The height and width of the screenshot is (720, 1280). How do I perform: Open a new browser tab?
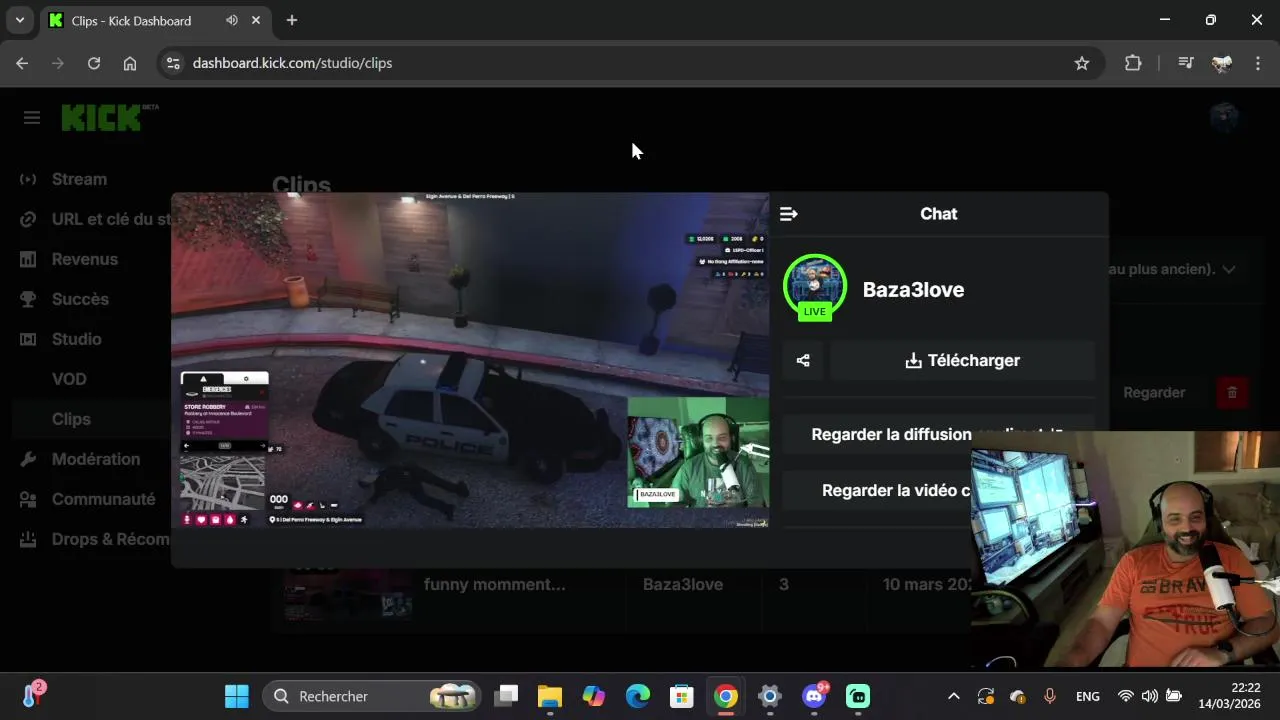point(292,20)
